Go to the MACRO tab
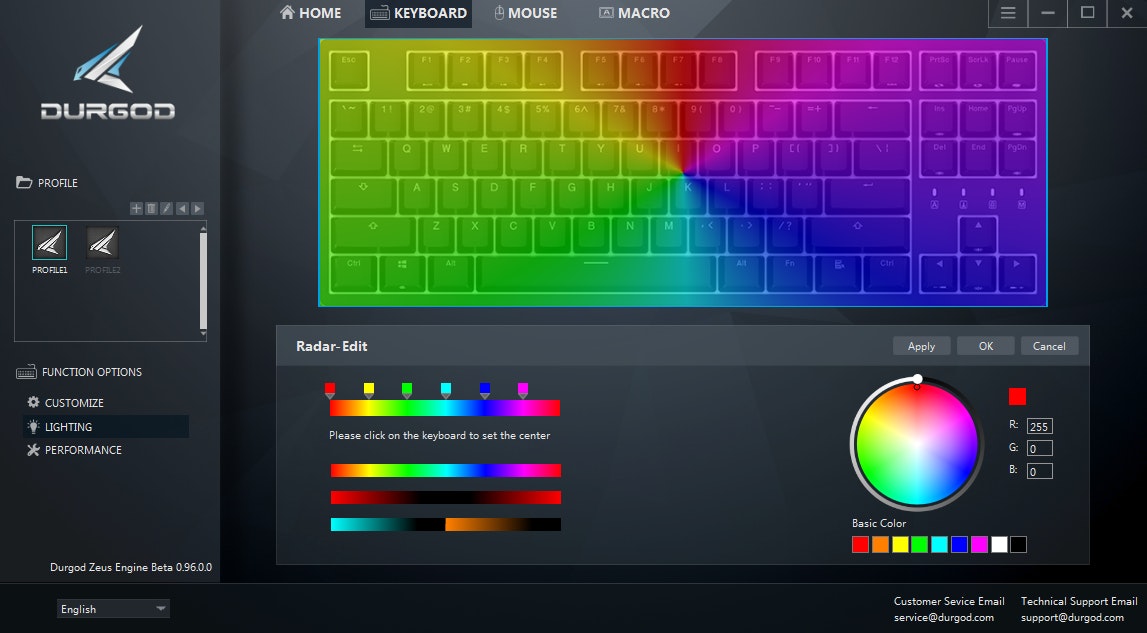 634,13
